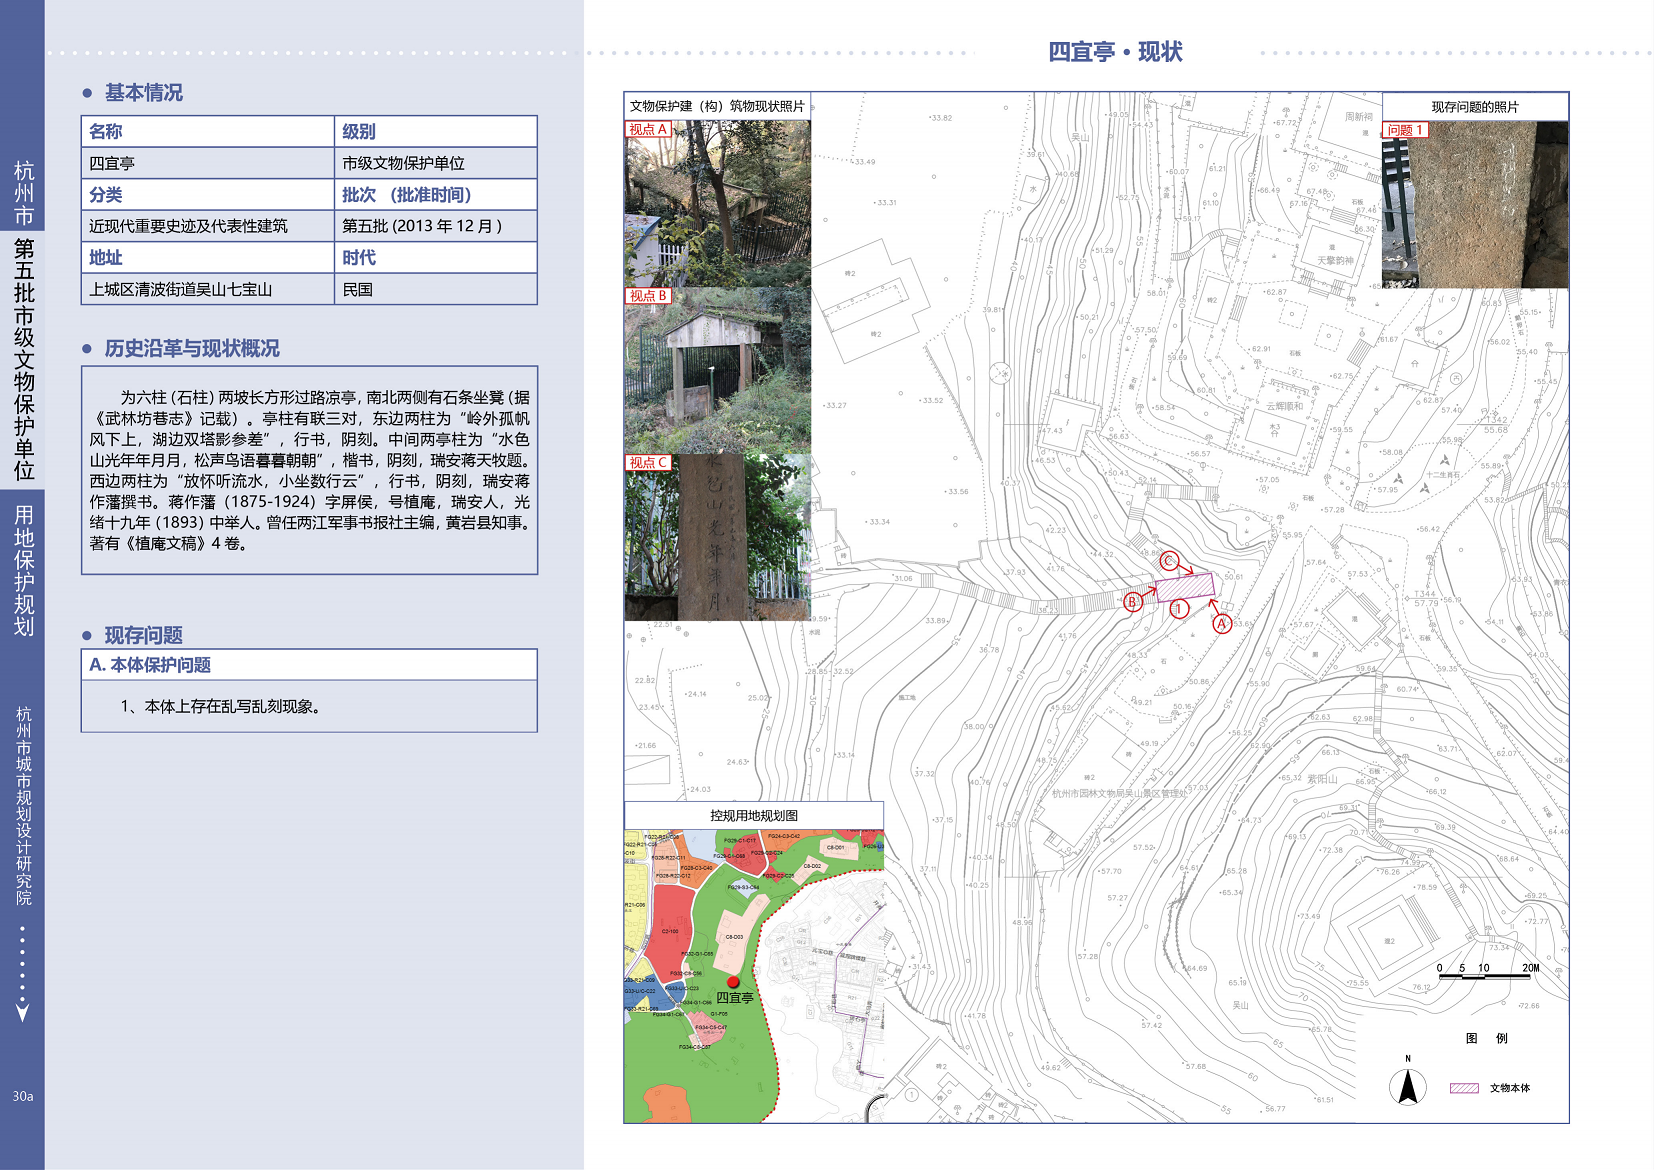The width and height of the screenshot is (1654, 1170).
Task: Click the 现存问题 section heading
Action: pos(144,636)
